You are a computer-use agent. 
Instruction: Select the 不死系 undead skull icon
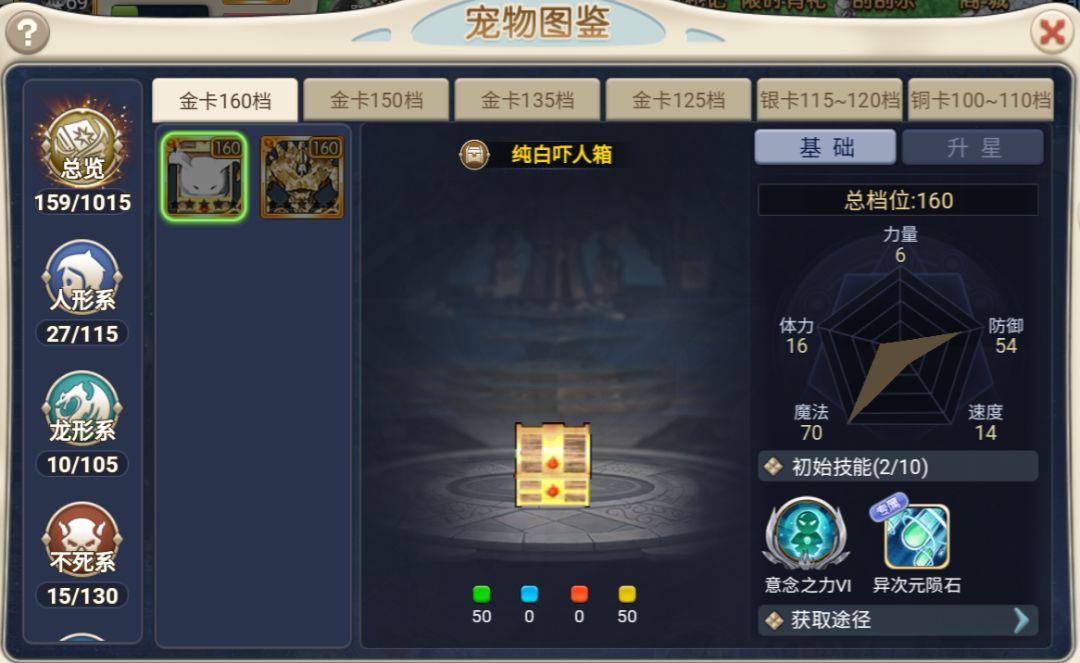pos(83,540)
